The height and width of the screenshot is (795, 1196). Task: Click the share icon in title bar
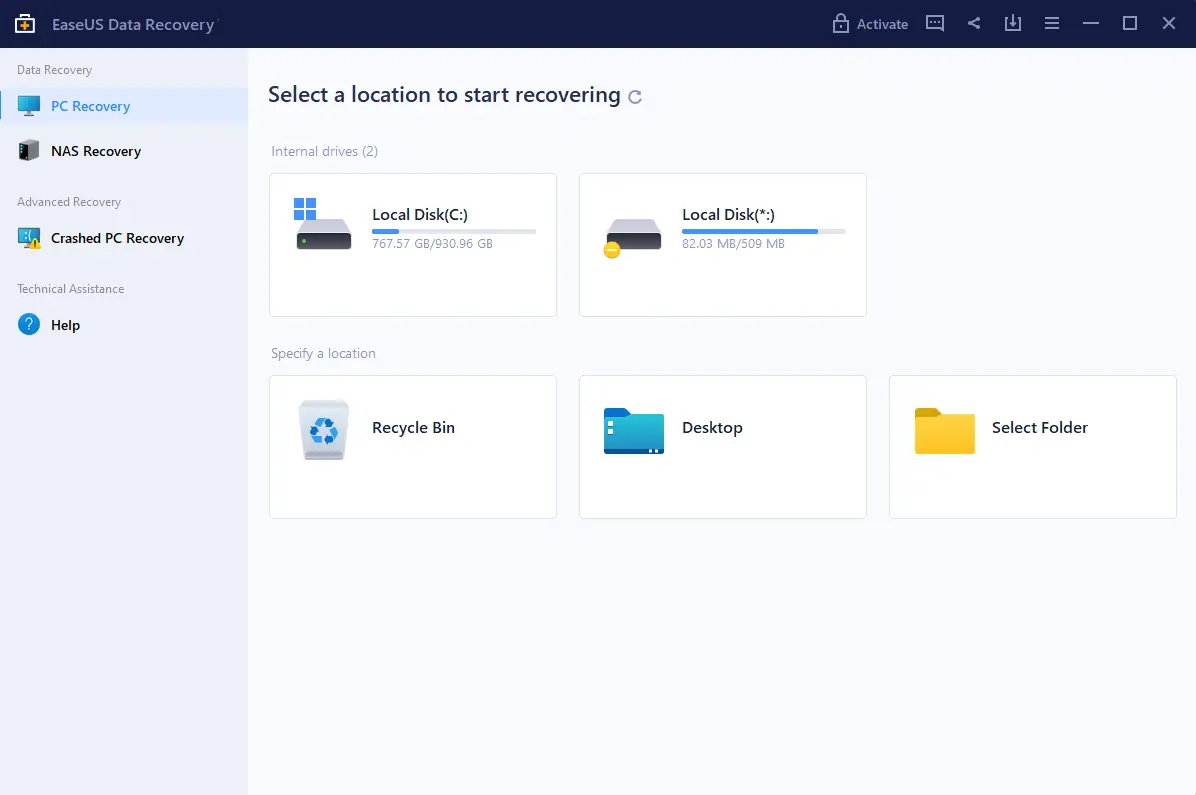(974, 23)
